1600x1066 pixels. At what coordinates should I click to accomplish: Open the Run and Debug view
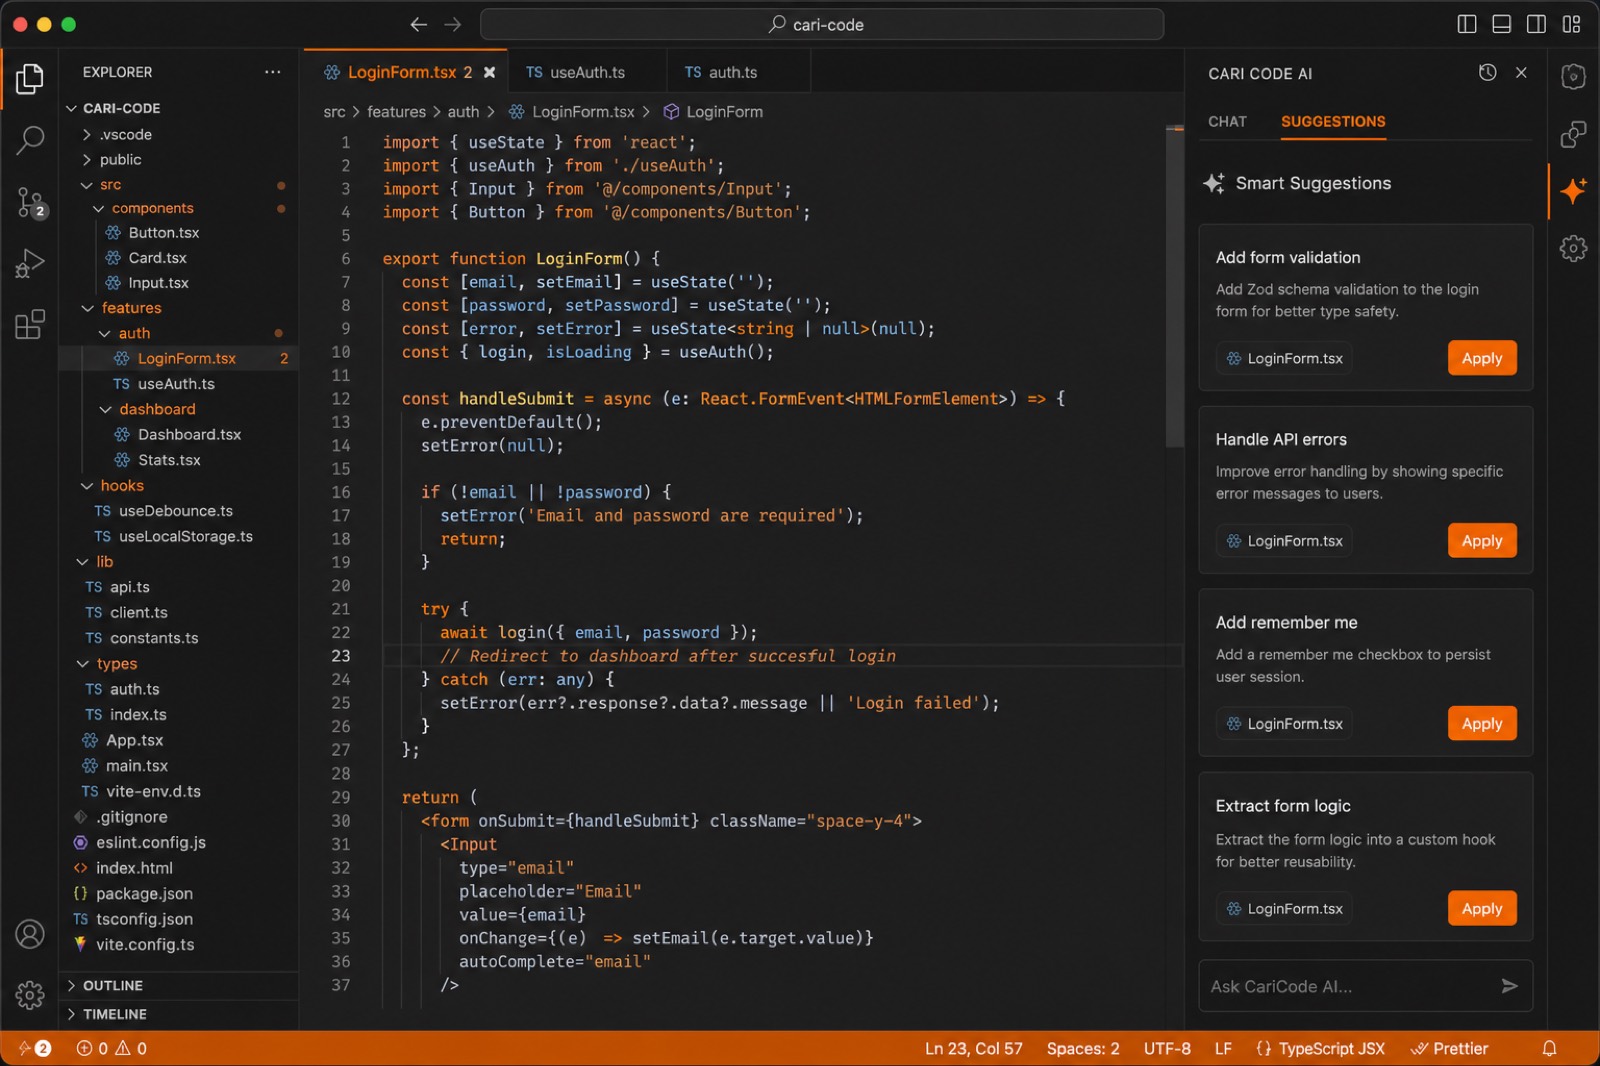click(x=30, y=264)
